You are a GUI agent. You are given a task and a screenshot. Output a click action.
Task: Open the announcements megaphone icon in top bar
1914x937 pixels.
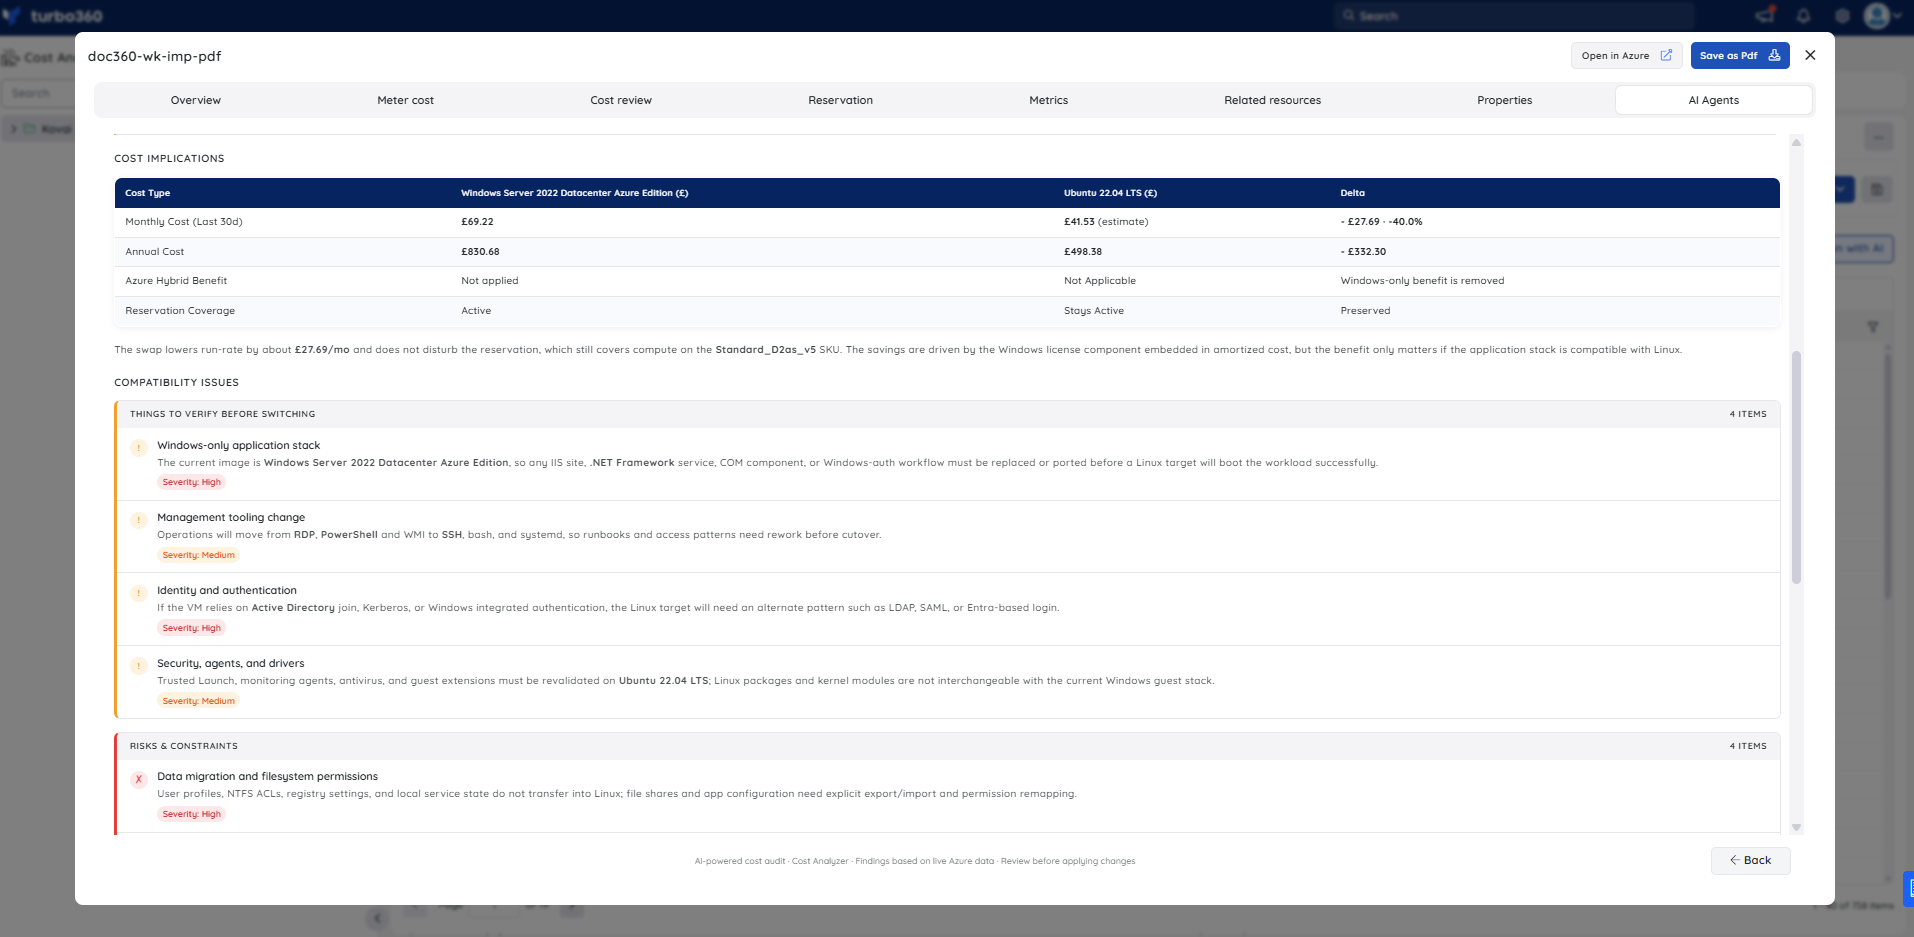[1765, 15]
